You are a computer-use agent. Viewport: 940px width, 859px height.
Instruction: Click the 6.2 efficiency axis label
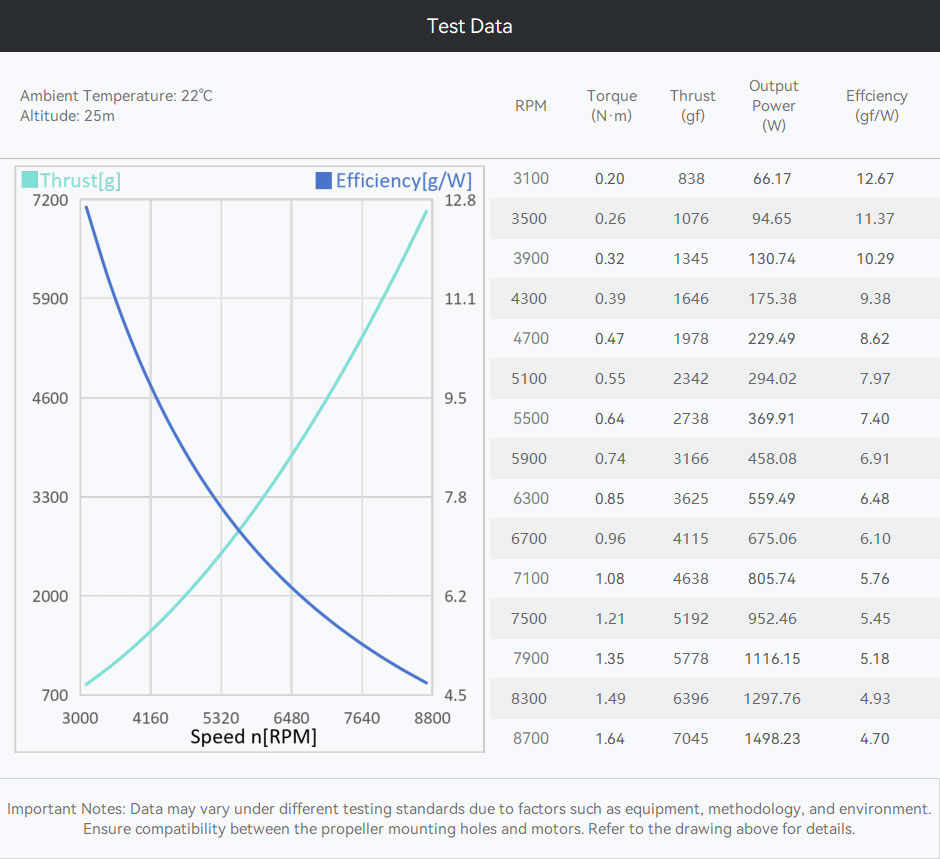[x=455, y=596]
